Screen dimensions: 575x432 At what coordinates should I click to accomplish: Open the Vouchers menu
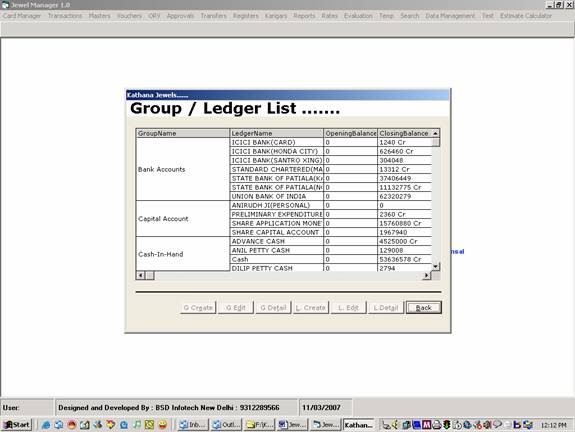[x=129, y=16]
